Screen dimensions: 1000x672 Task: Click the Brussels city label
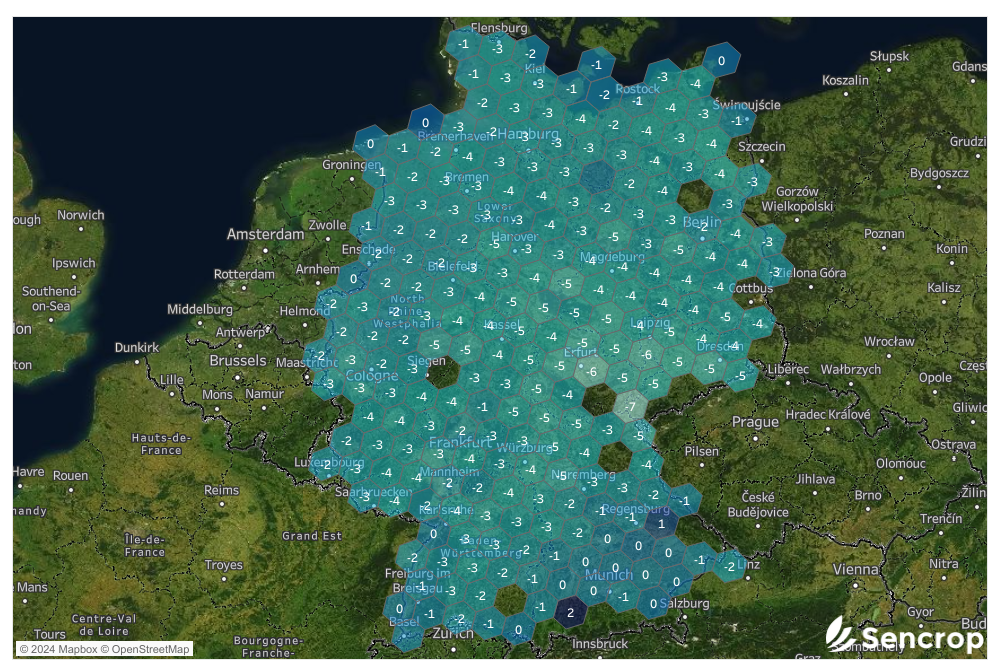(x=238, y=360)
